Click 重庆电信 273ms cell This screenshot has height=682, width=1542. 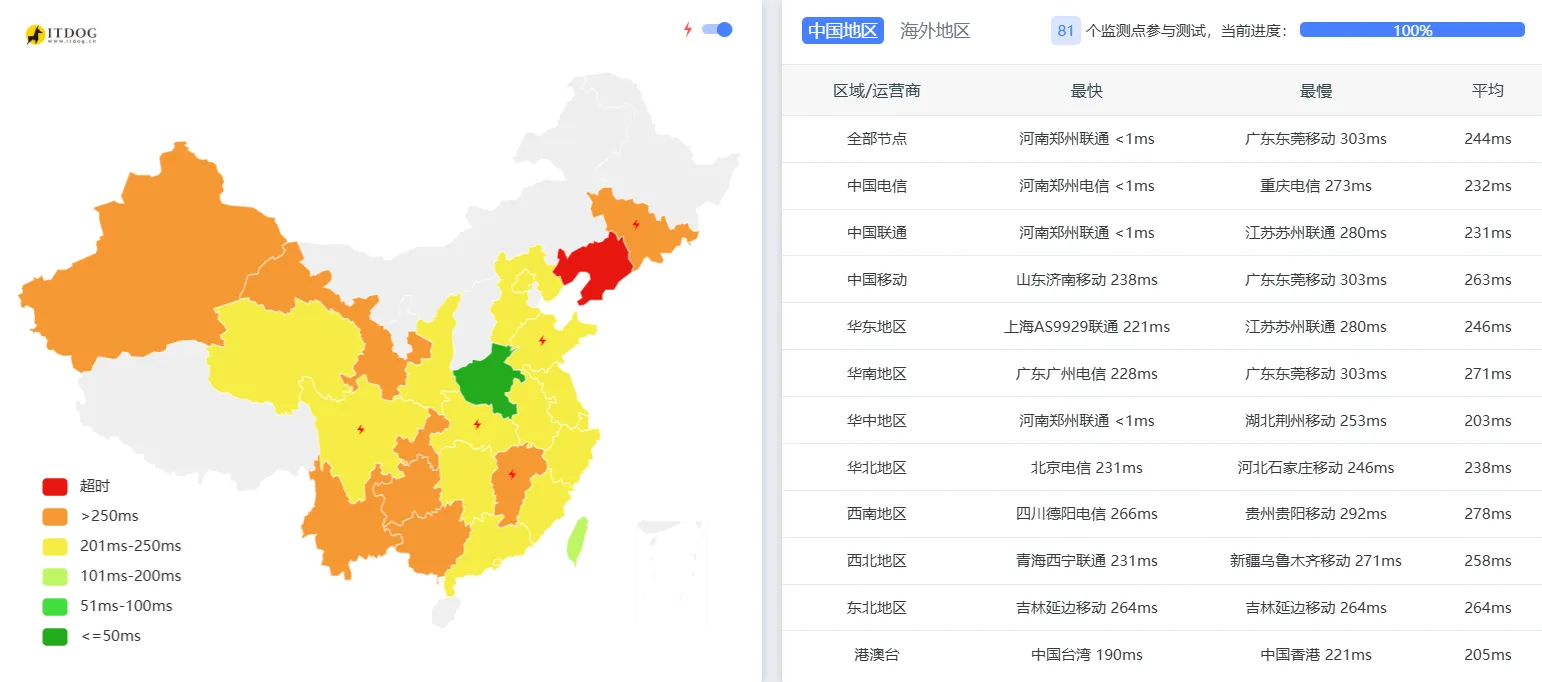coord(1316,186)
